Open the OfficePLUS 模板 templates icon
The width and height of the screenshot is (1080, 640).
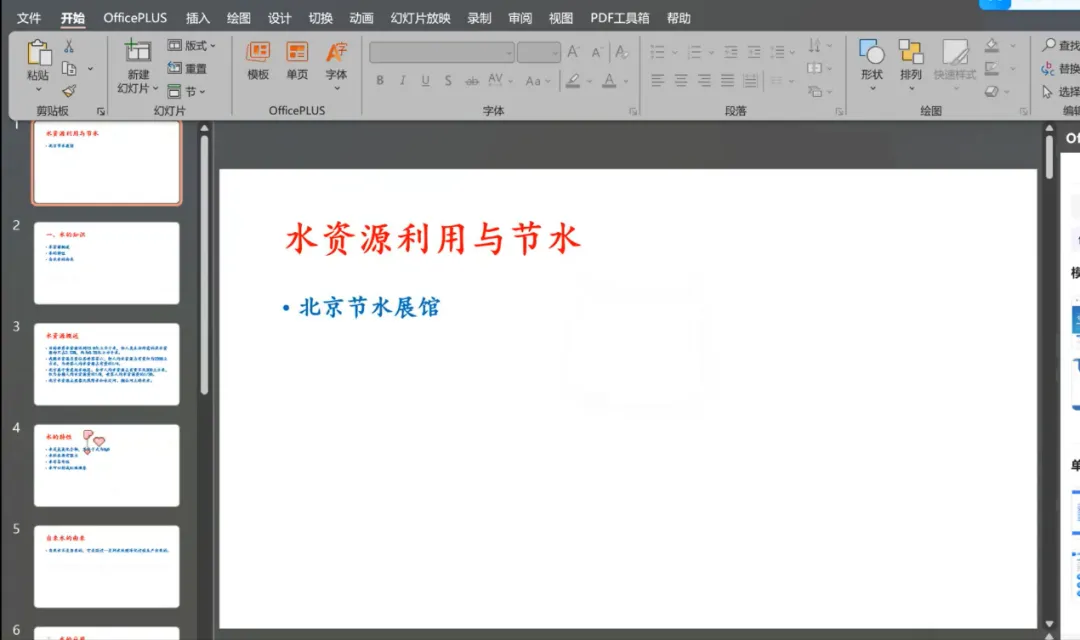click(258, 52)
